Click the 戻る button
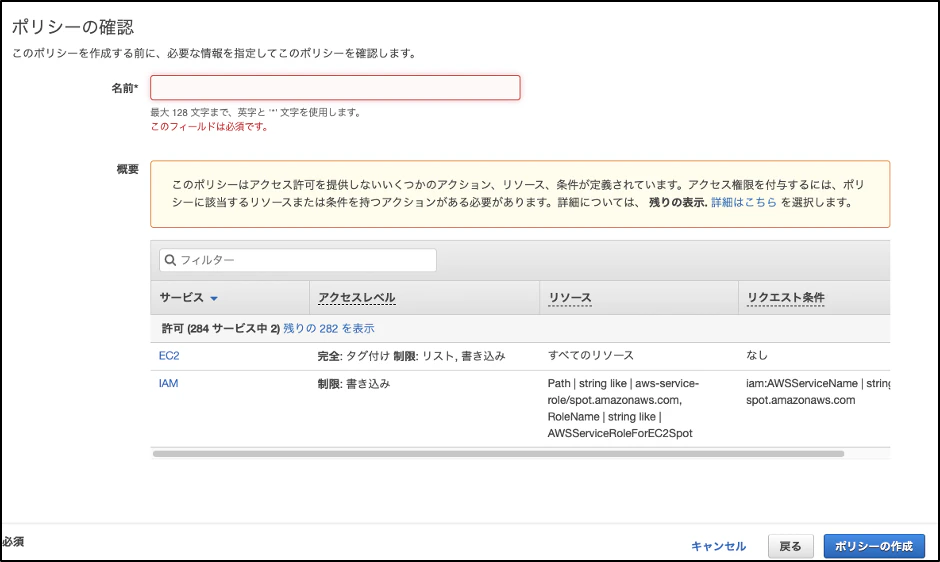Screen dimensions: 940x562 point(790,546)
